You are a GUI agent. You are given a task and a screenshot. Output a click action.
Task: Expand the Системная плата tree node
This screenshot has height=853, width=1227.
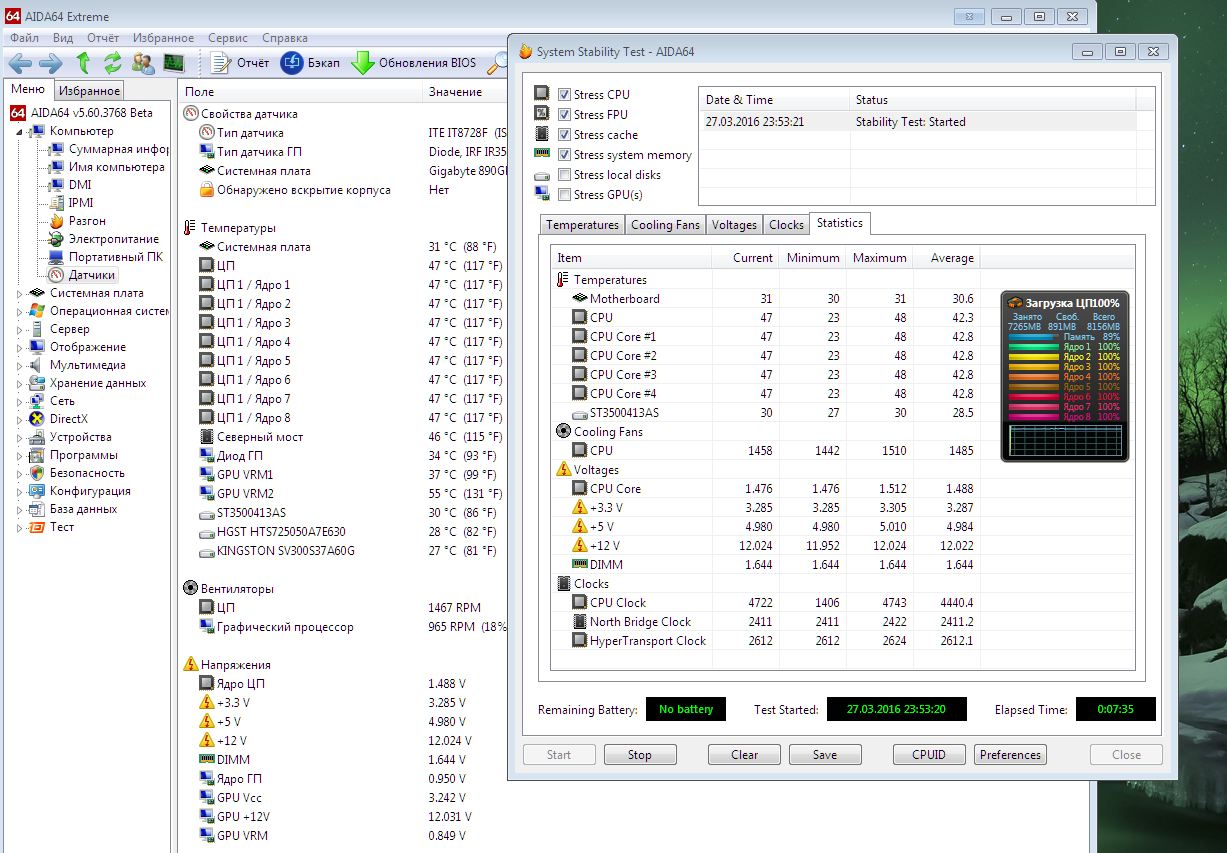pos(21,293)
